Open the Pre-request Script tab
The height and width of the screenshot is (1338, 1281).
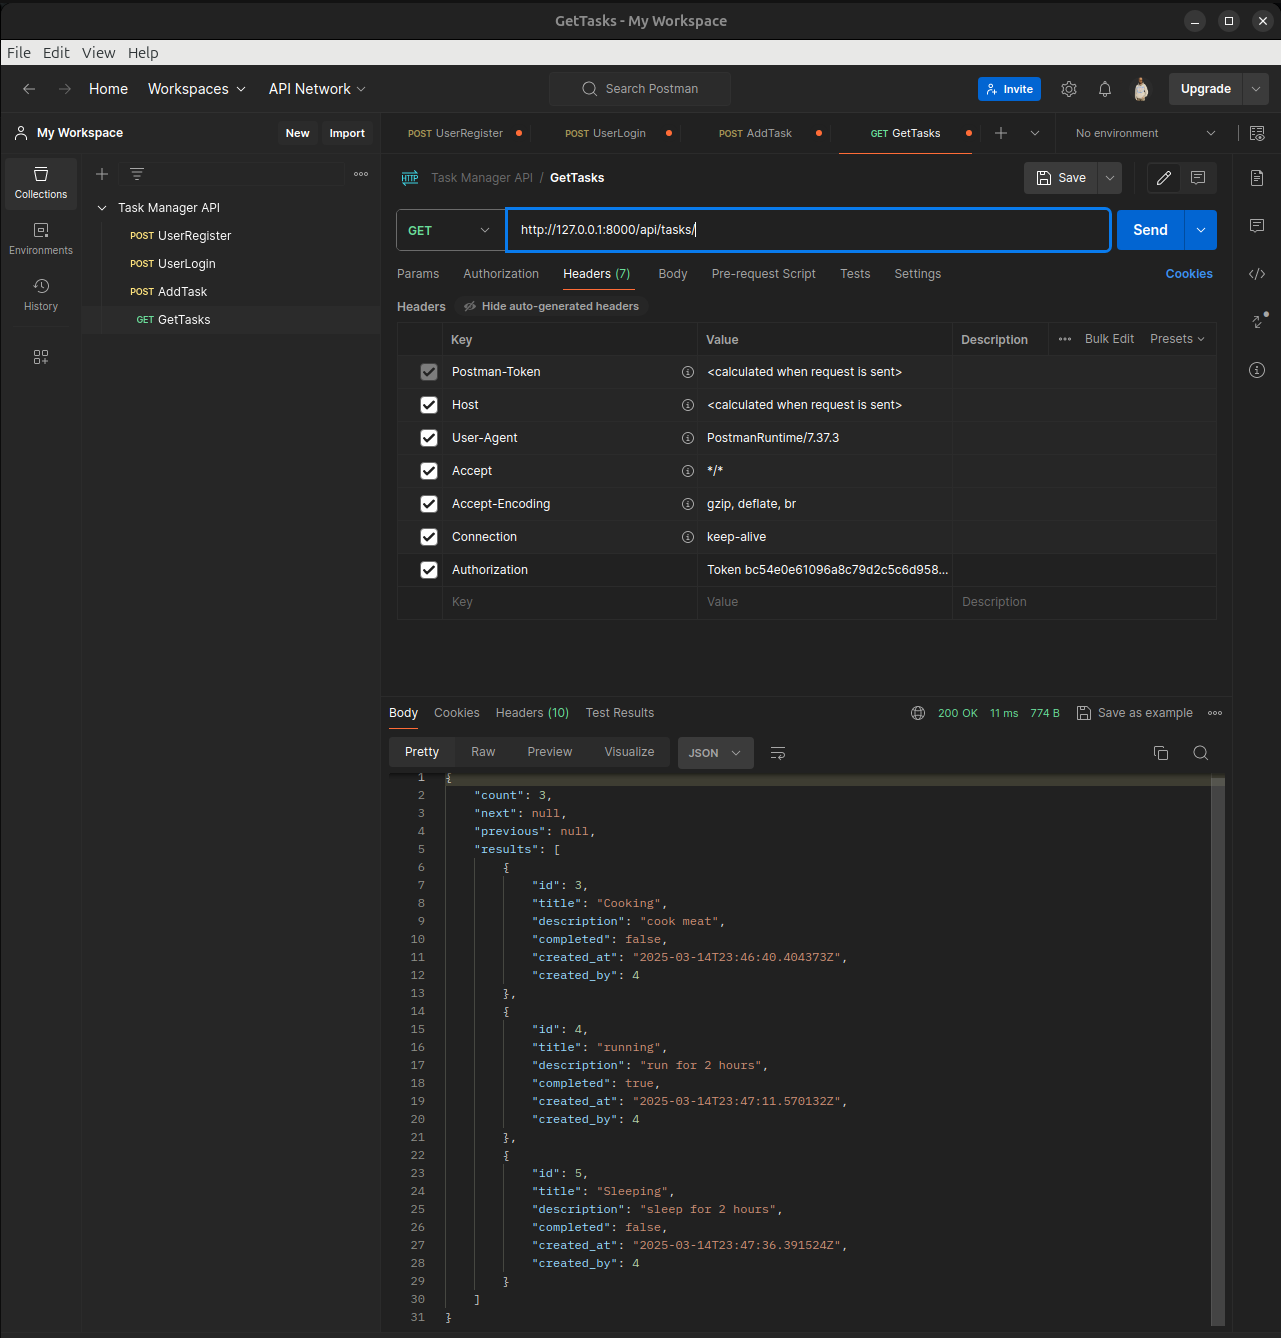point(764,274)
